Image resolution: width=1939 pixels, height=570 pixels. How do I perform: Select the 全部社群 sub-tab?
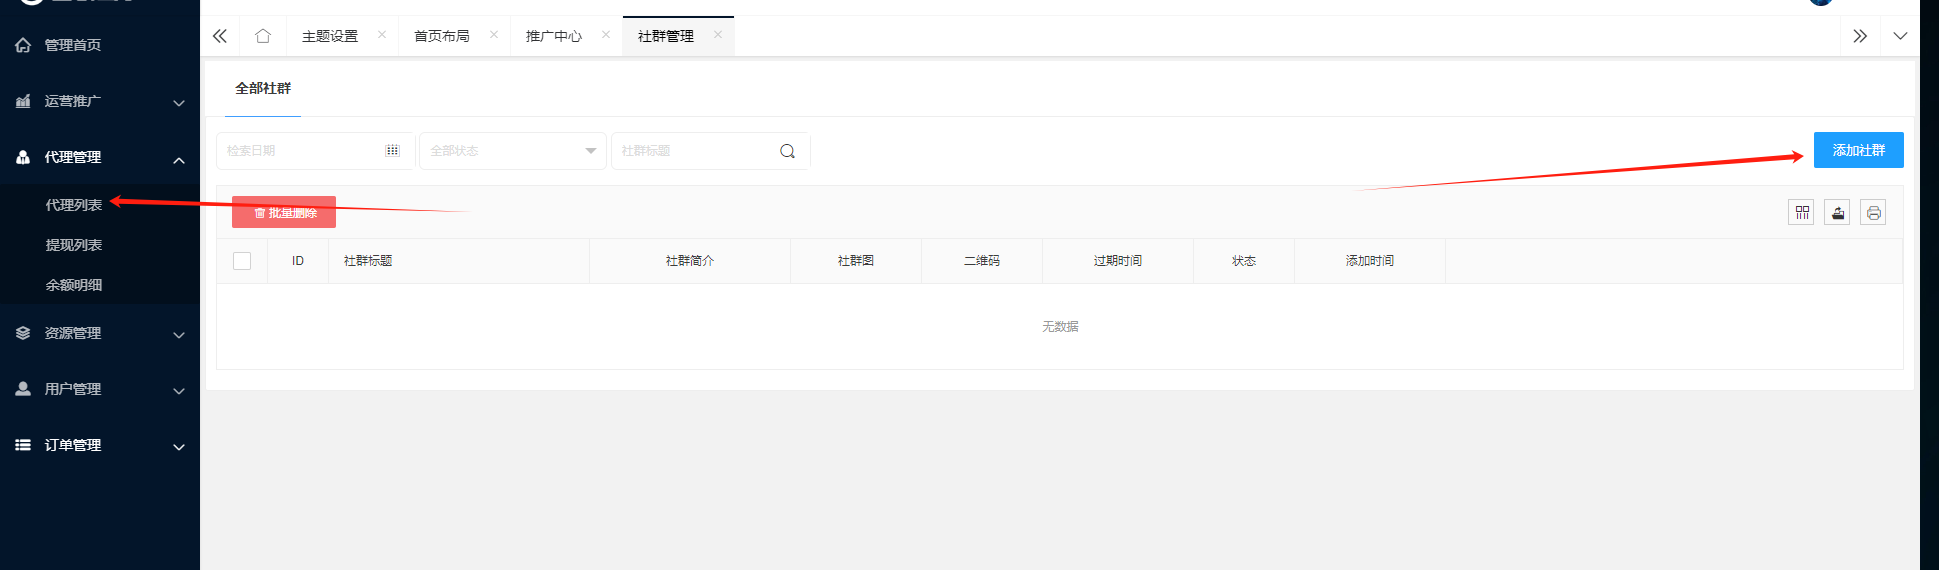263,88
